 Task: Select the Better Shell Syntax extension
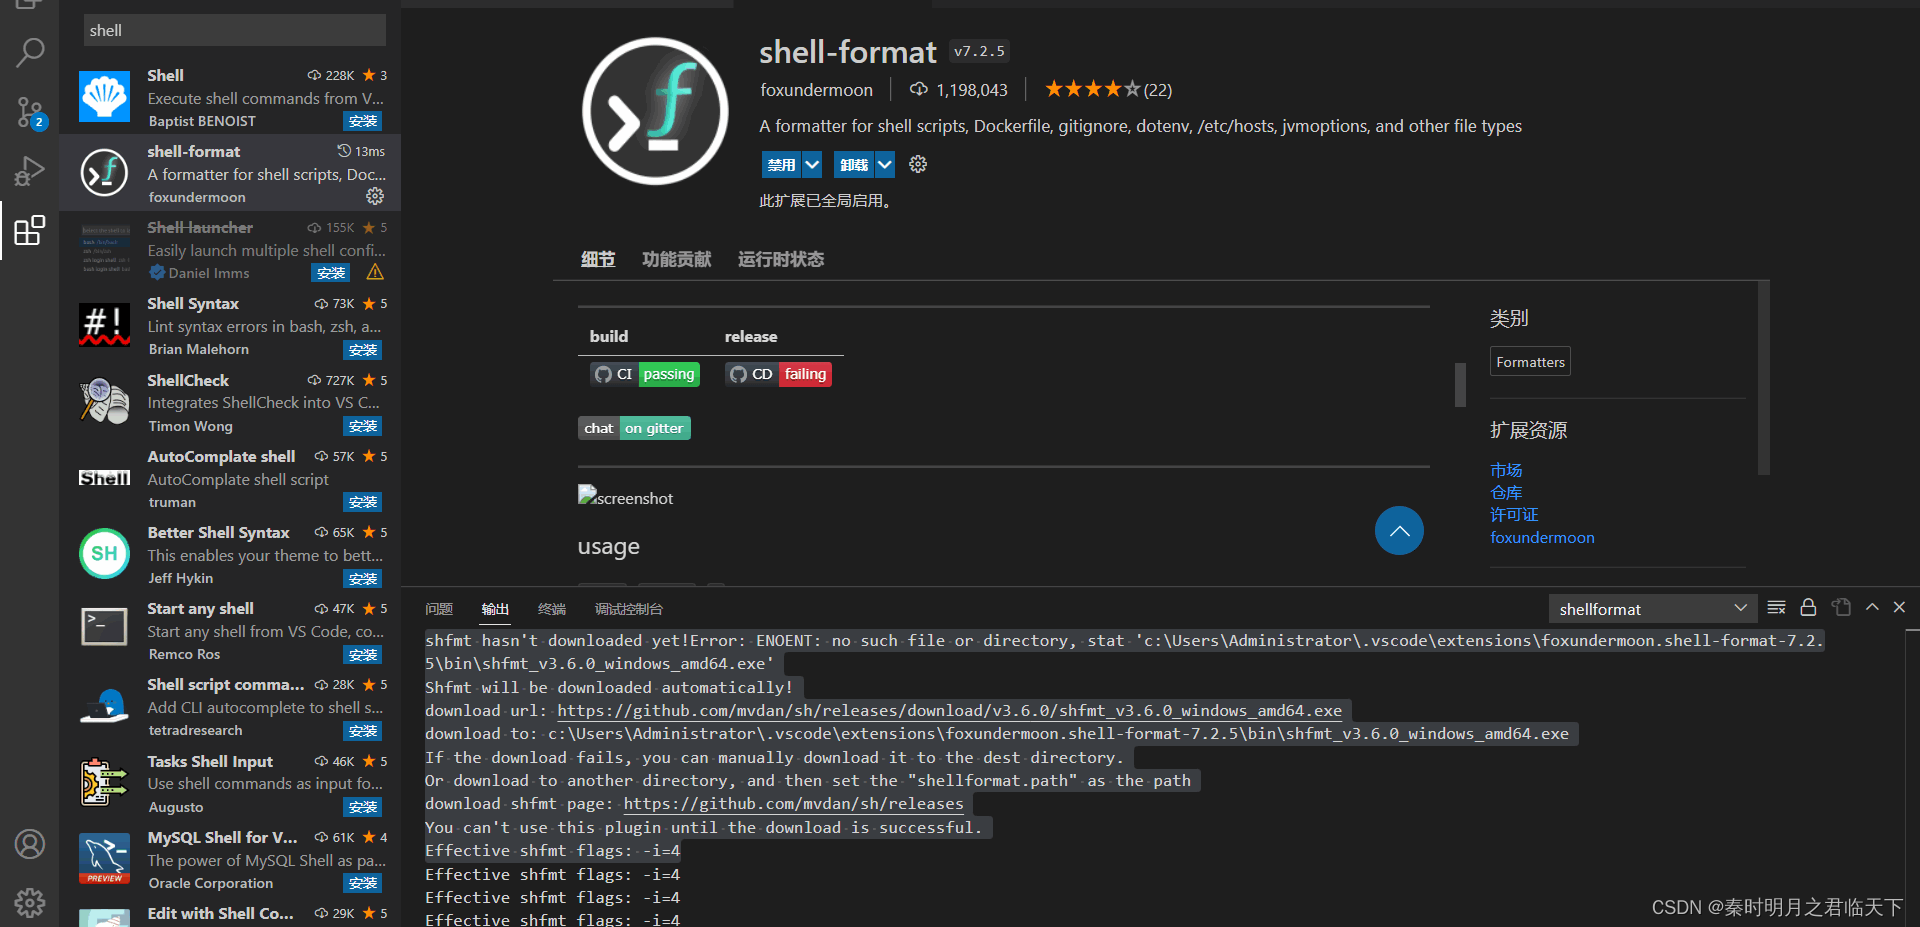click(230, 555)
